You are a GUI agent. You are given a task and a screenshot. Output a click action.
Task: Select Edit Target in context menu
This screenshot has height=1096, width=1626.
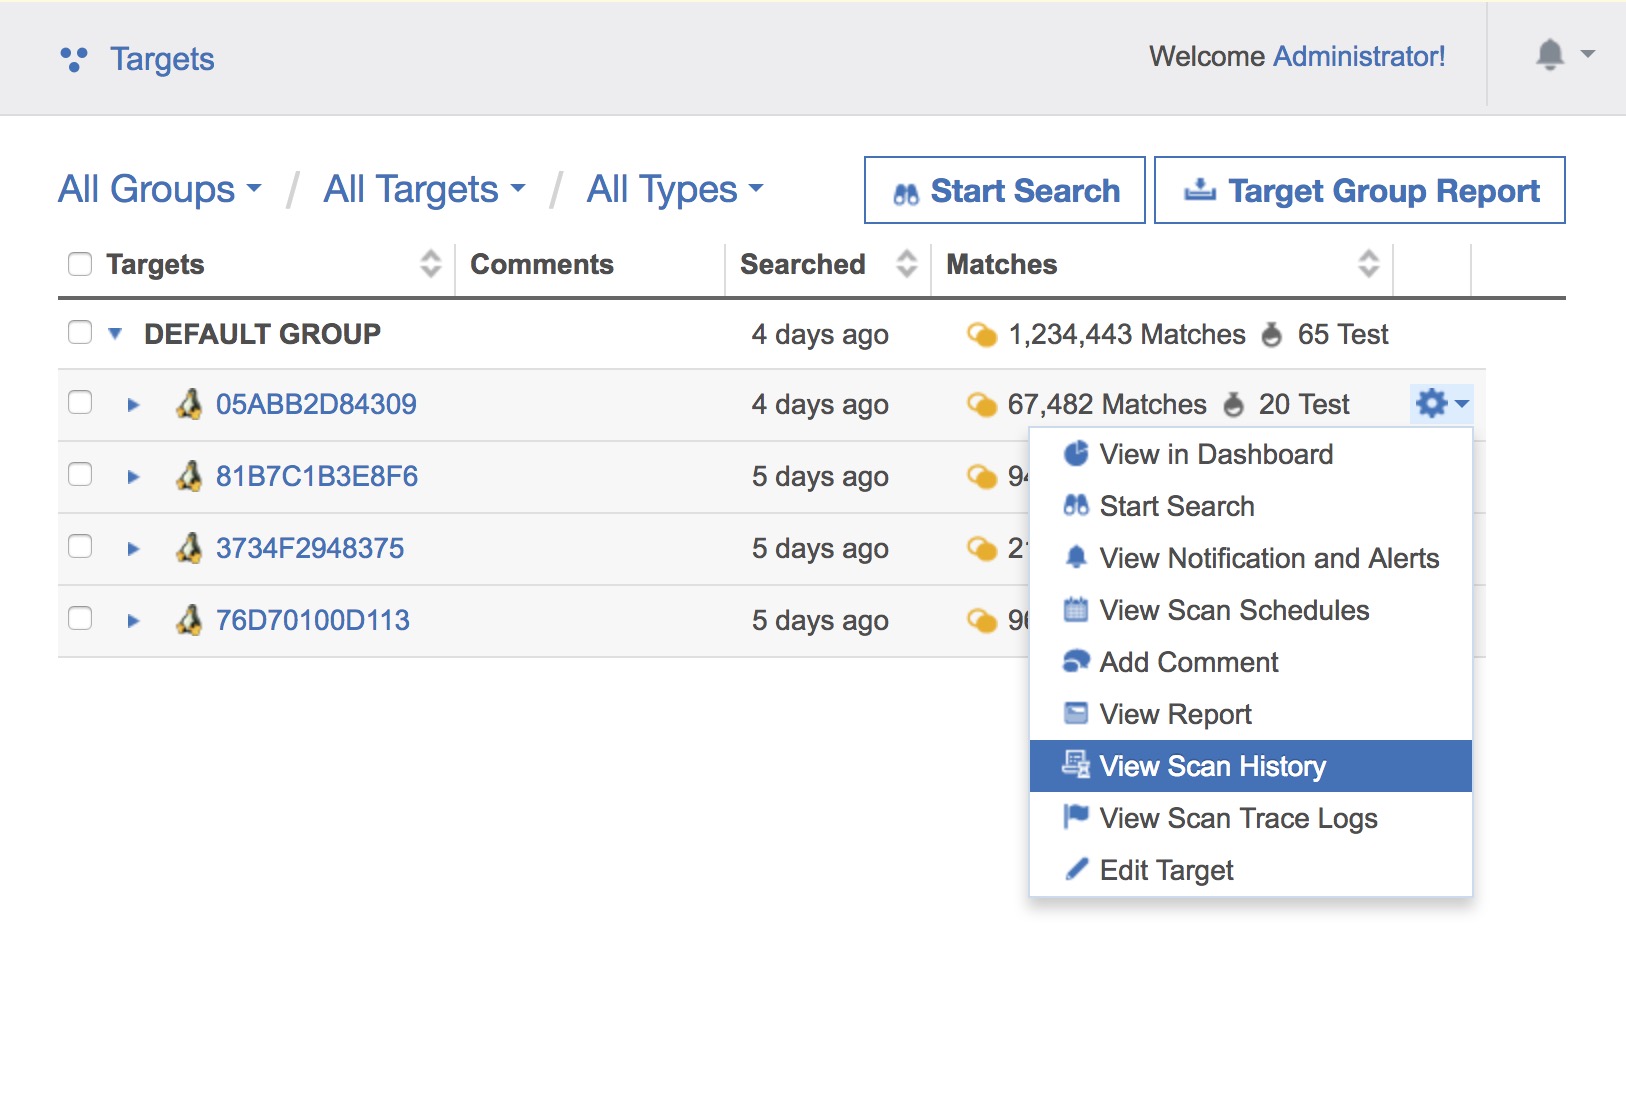[x=1166, y=870]
